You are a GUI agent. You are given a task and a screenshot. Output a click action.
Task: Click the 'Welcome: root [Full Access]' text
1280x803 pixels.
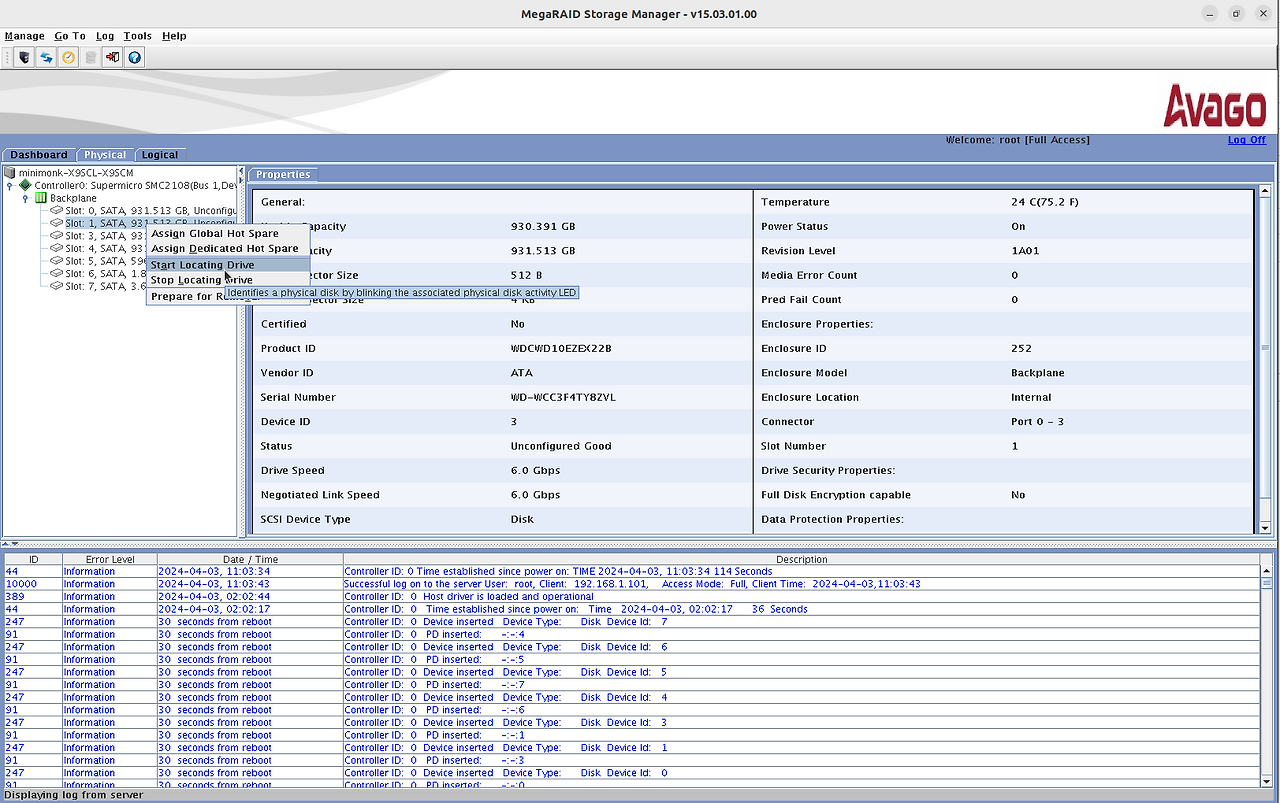(1018, 140)
